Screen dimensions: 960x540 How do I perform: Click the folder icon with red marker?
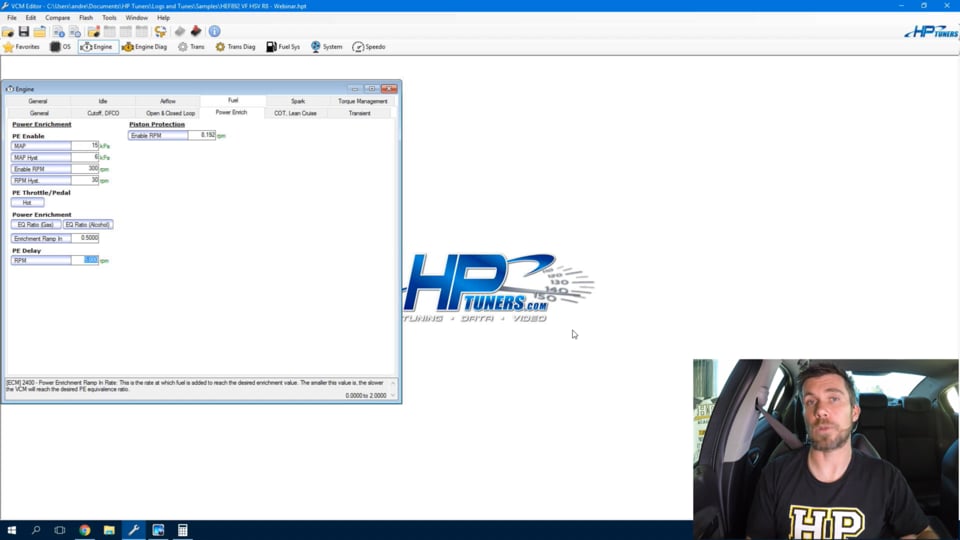click(94, 31)
